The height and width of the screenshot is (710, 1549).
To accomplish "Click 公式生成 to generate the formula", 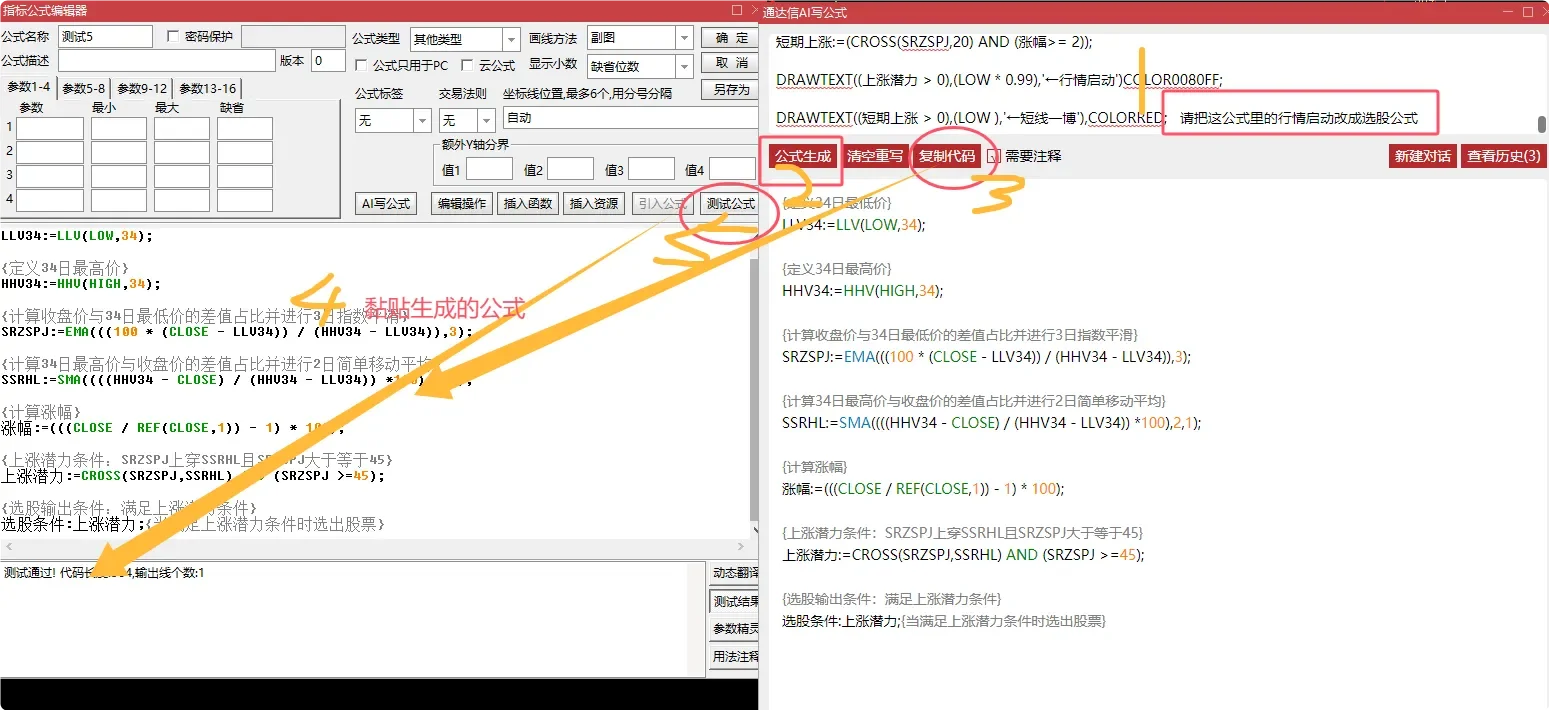I will click(x=802, y=157).
